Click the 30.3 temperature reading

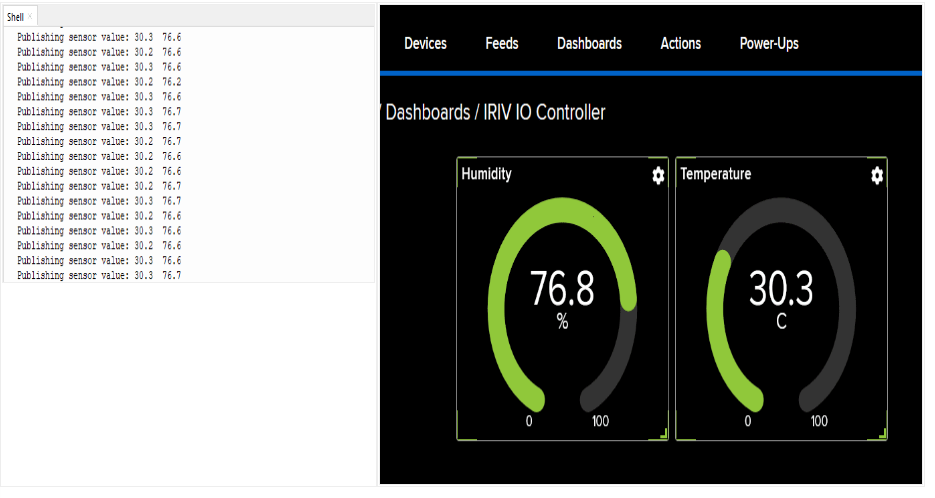pos(781,289)
